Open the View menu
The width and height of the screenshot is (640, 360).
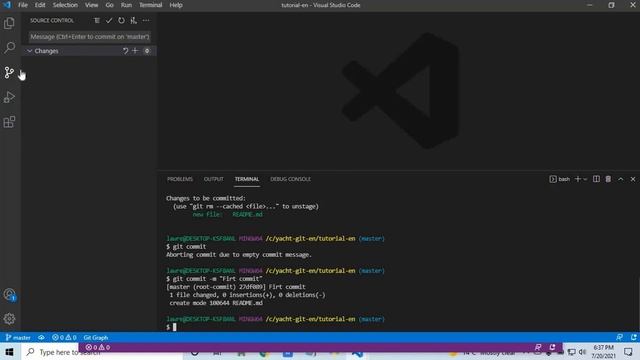click(91, 5)
